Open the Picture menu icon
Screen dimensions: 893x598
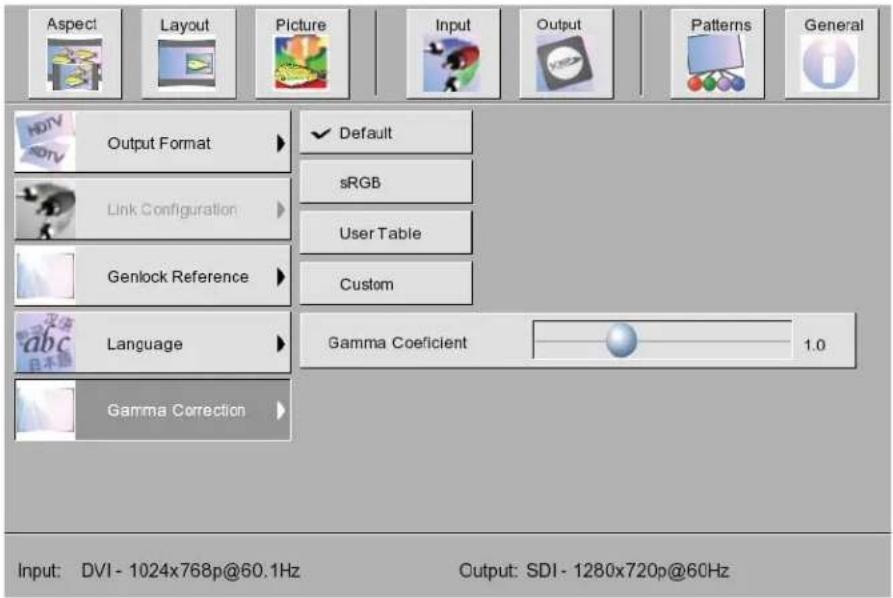(302, 54)
